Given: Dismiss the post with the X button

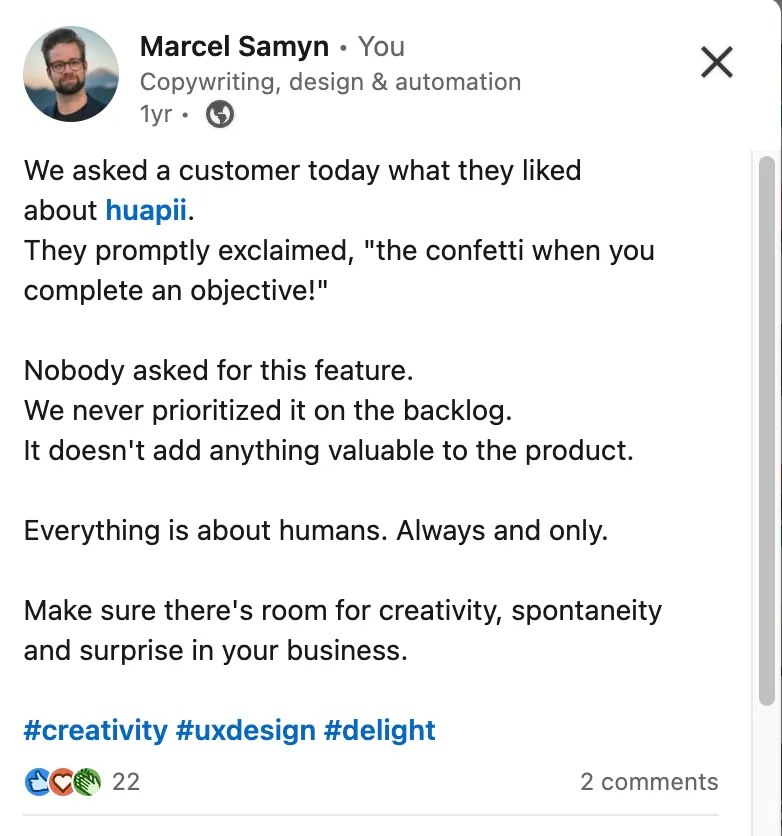Looking at the screenshot, I should (x=716, y=62).
